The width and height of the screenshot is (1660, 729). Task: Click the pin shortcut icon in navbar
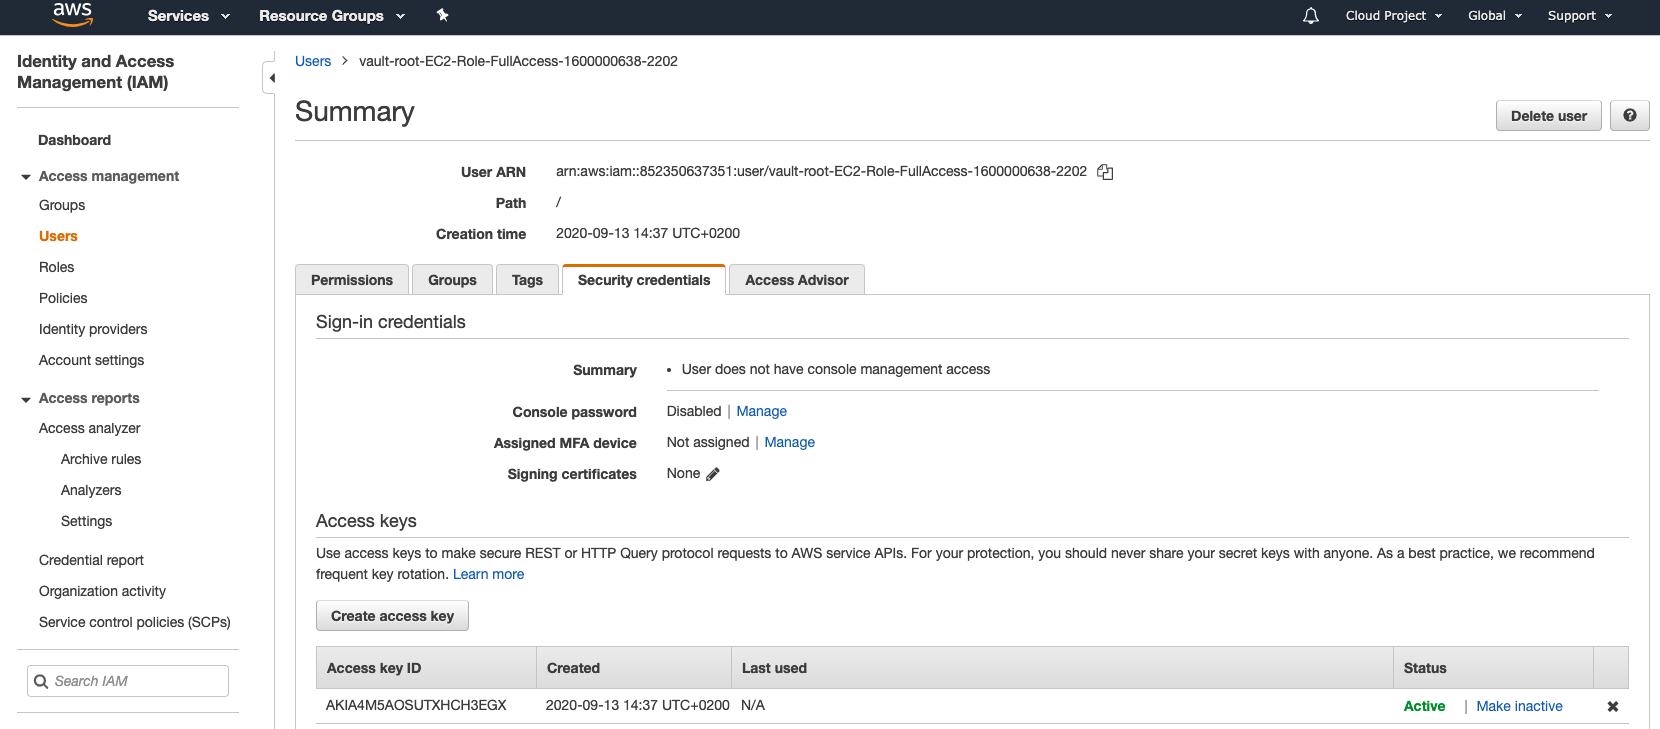coord(442,15)
